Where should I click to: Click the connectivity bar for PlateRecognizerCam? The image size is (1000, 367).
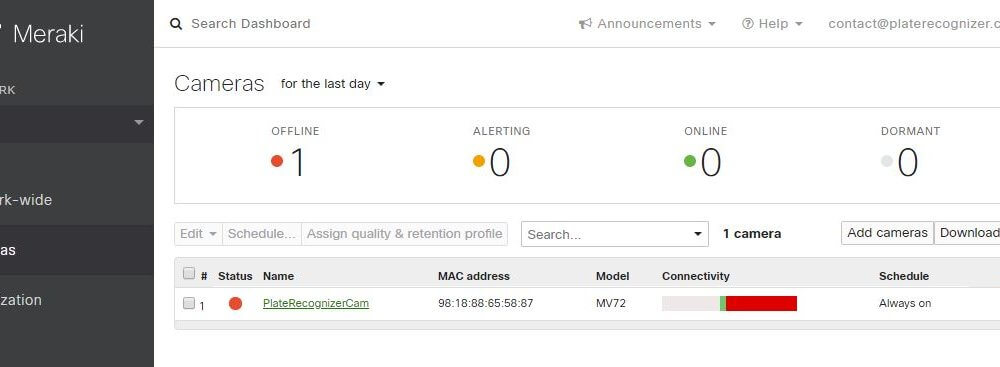(x=730, y=303)
